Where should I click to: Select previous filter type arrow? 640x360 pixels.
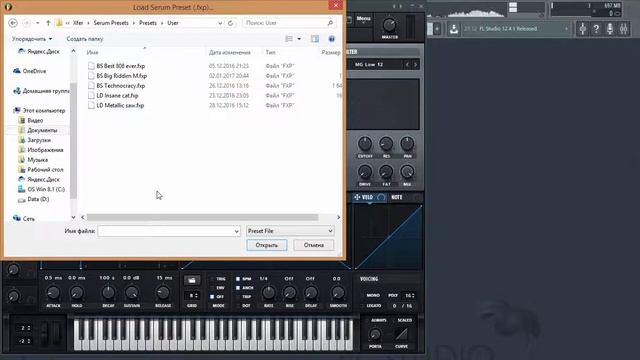pyautogui.click(x=407, y=64)
